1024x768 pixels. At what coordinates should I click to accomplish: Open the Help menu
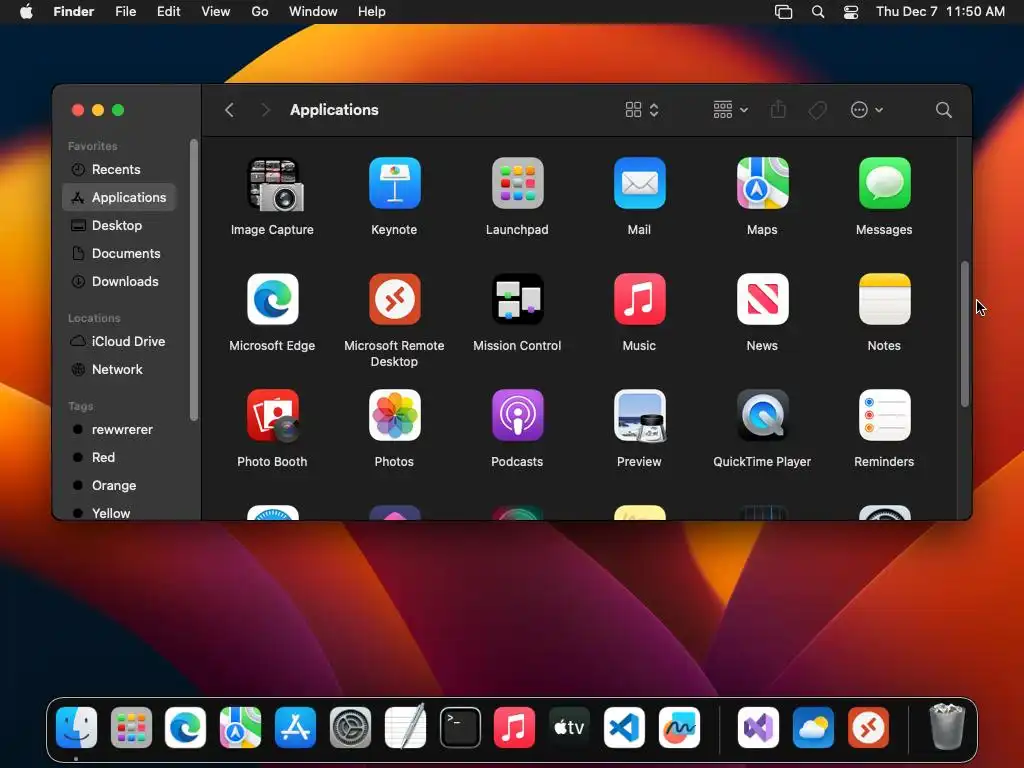pyautogui.click(x=372, y=12)
